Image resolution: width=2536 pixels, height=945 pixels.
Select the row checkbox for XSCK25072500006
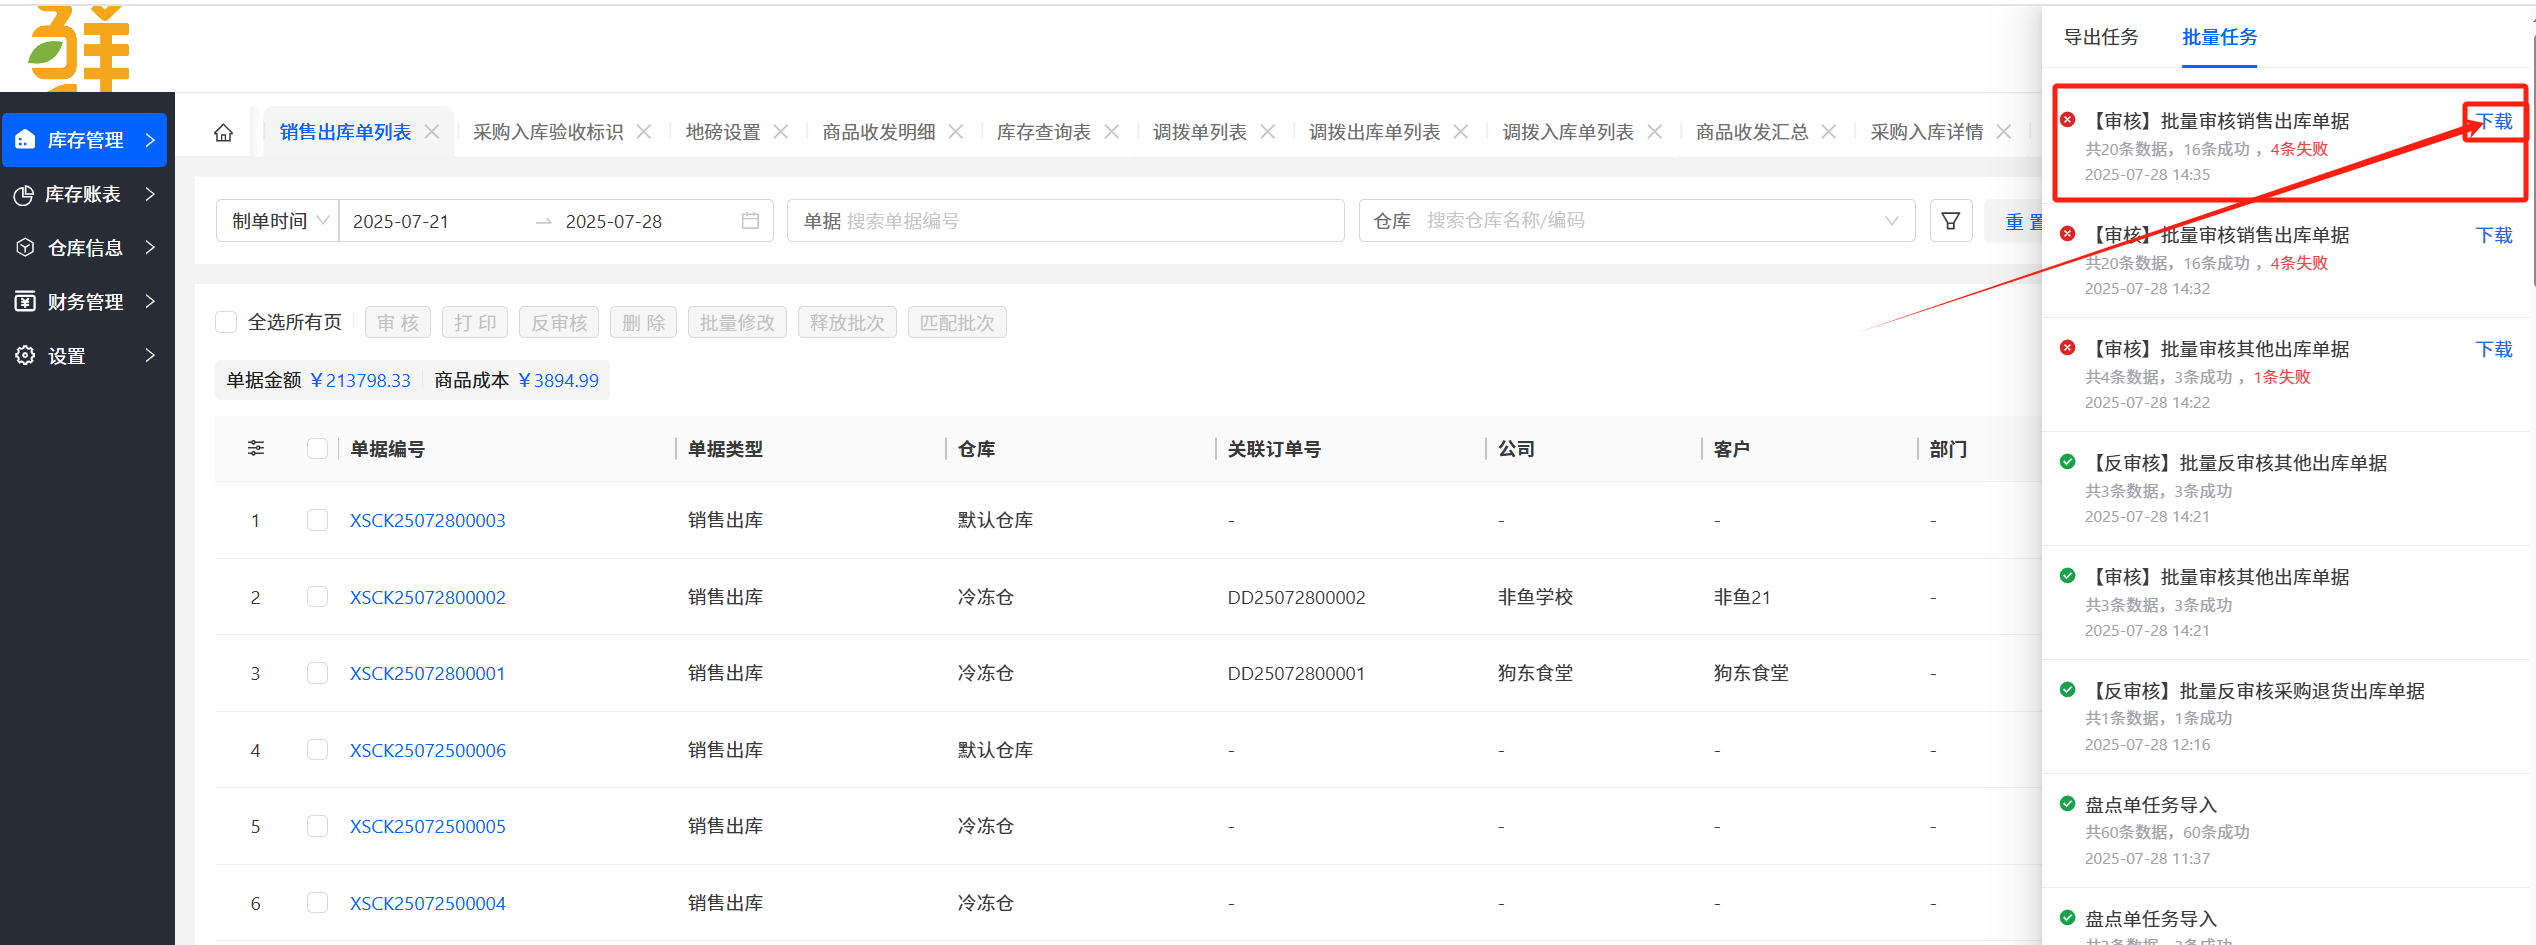[x=317, y=750]
